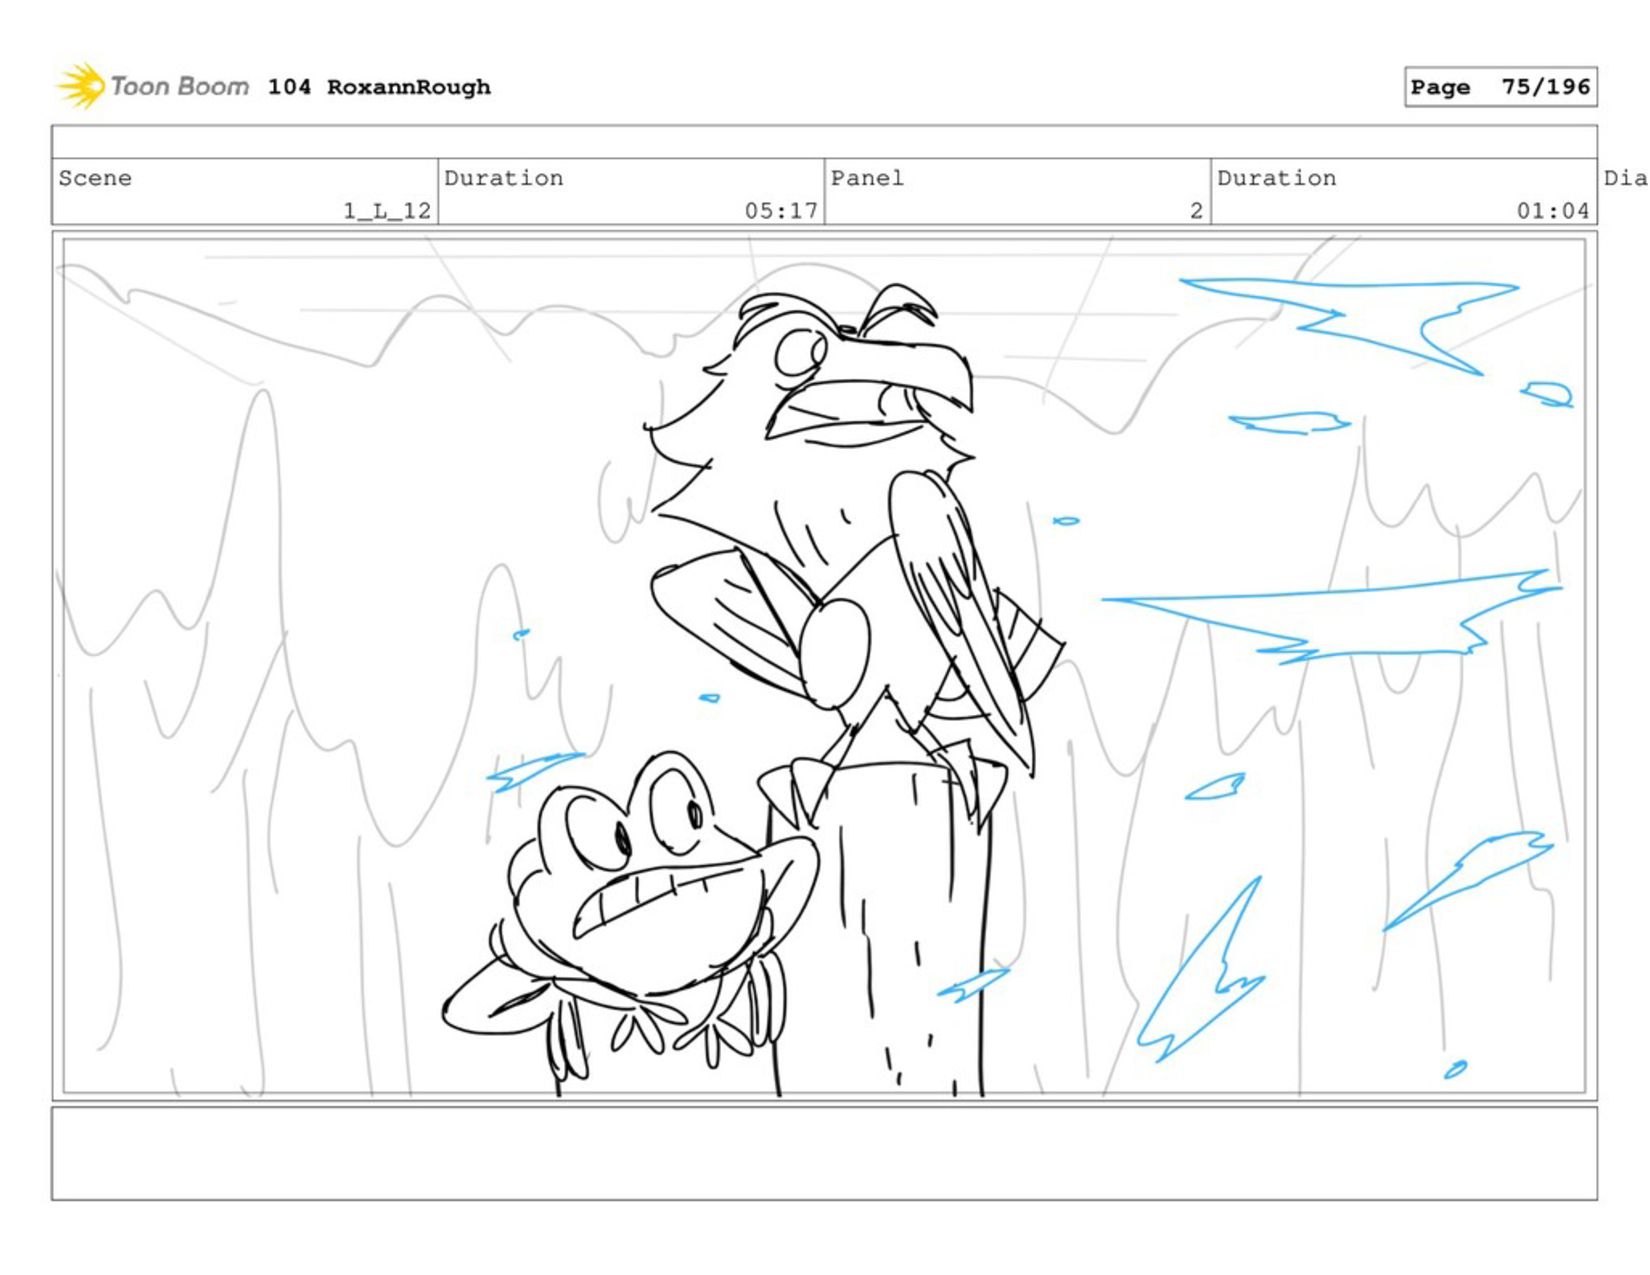Click the scene duration value '05:17'
Viewport: 1650px width, 1275px height.
click(781, 211)
